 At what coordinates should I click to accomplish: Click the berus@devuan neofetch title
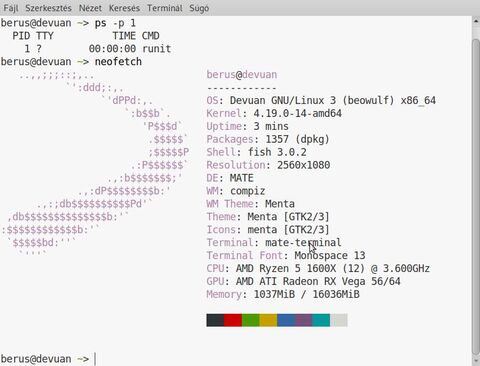click(x=242, y=74)
